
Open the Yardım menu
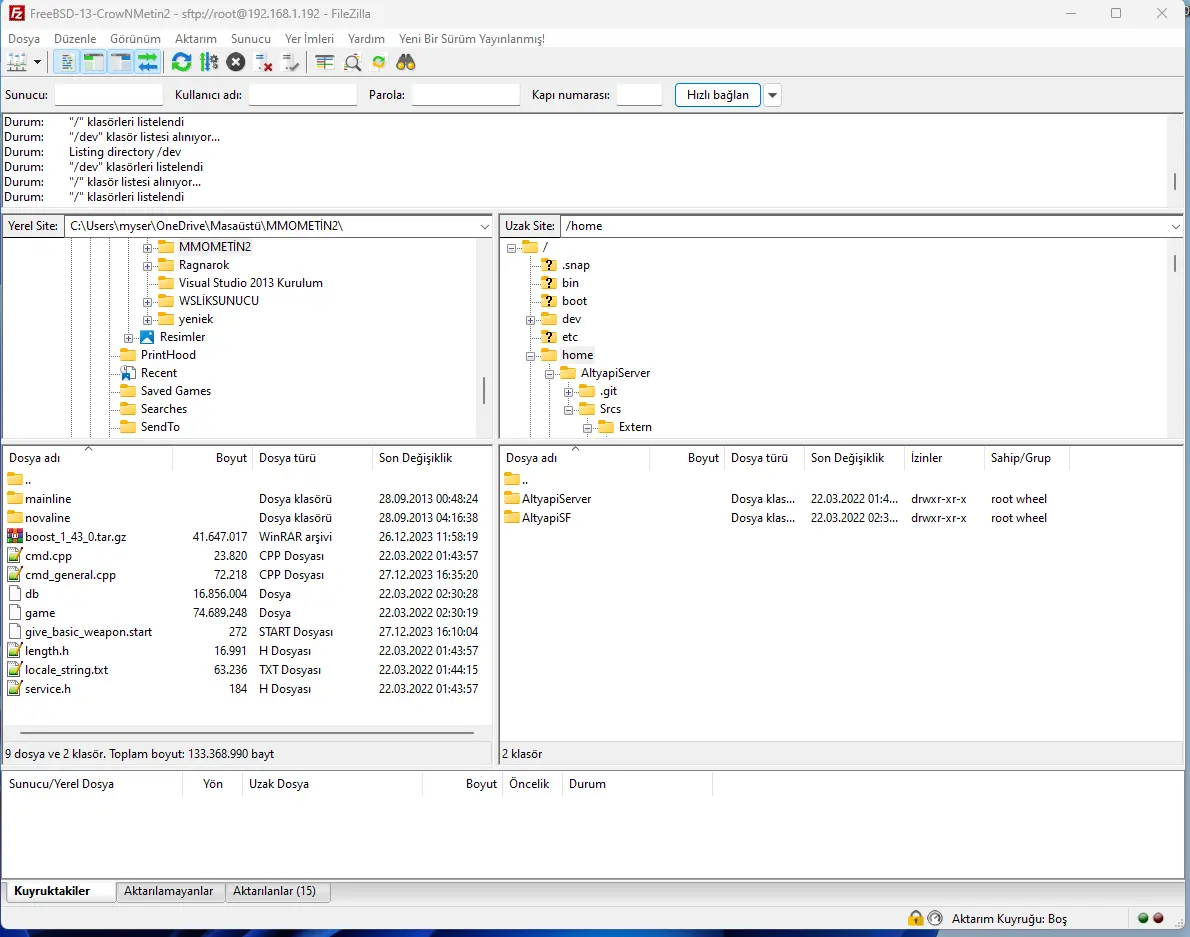point(366,39)
